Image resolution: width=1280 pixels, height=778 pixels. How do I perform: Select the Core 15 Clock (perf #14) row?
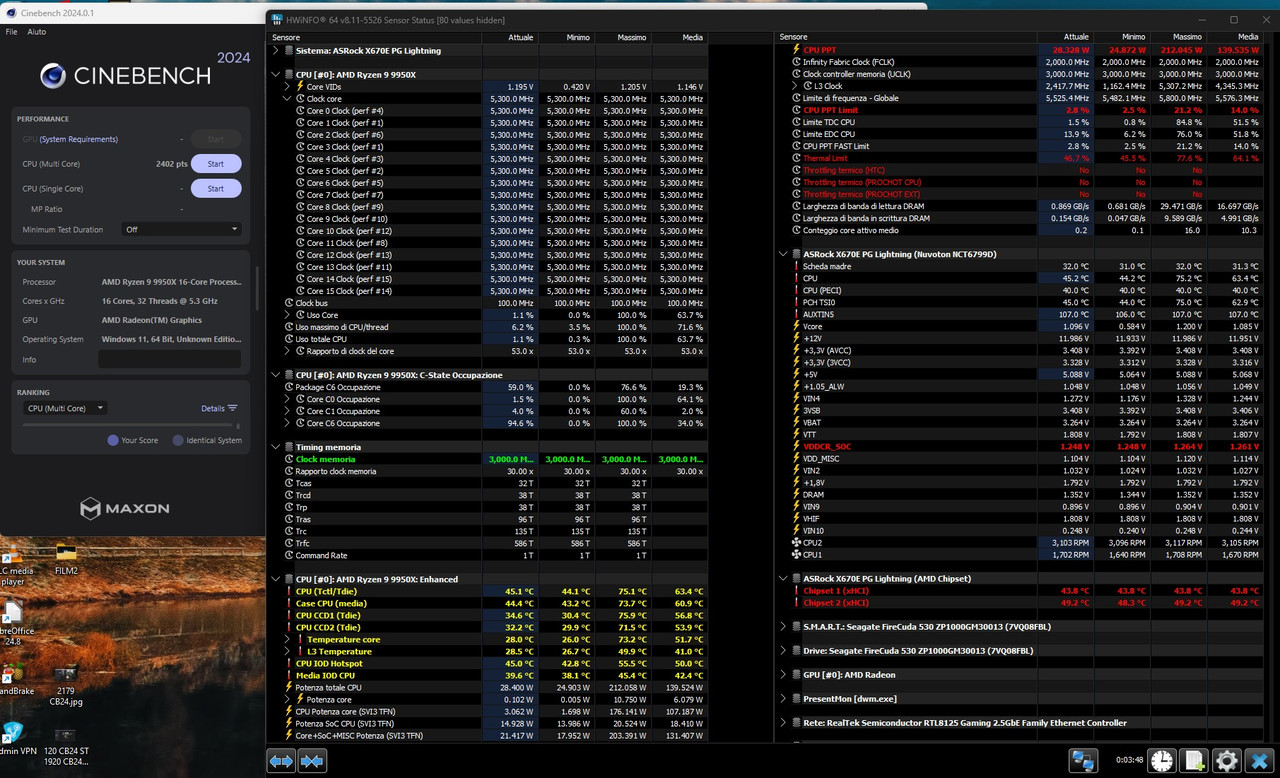coord(488,291)
